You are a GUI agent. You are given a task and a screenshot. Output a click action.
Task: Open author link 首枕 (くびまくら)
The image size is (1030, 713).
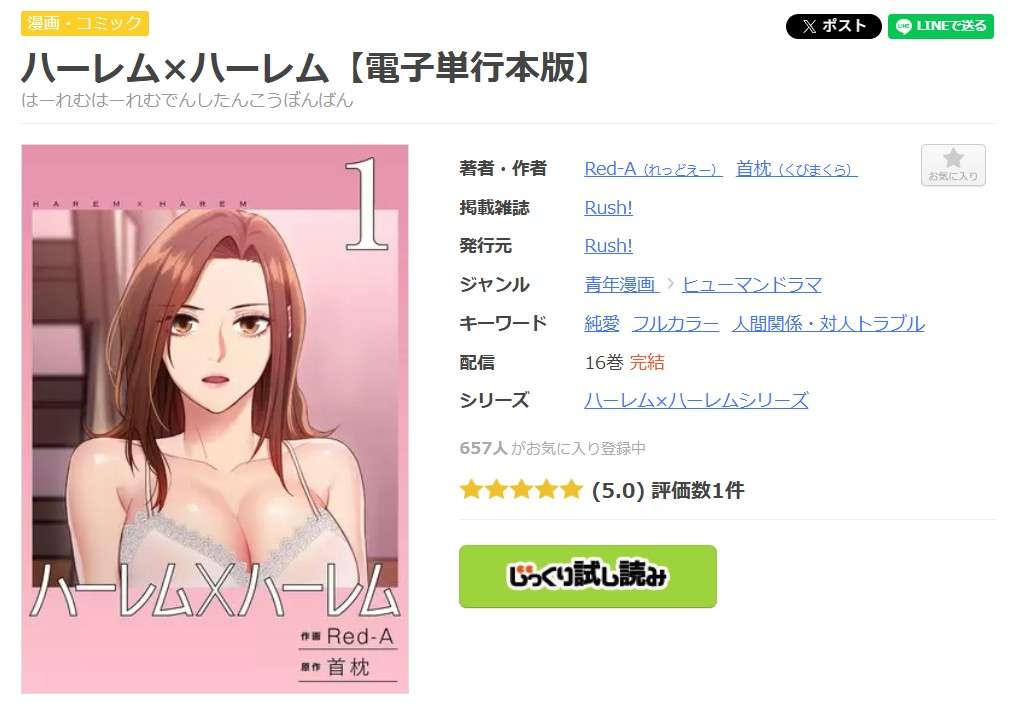[x=796, y=169]
